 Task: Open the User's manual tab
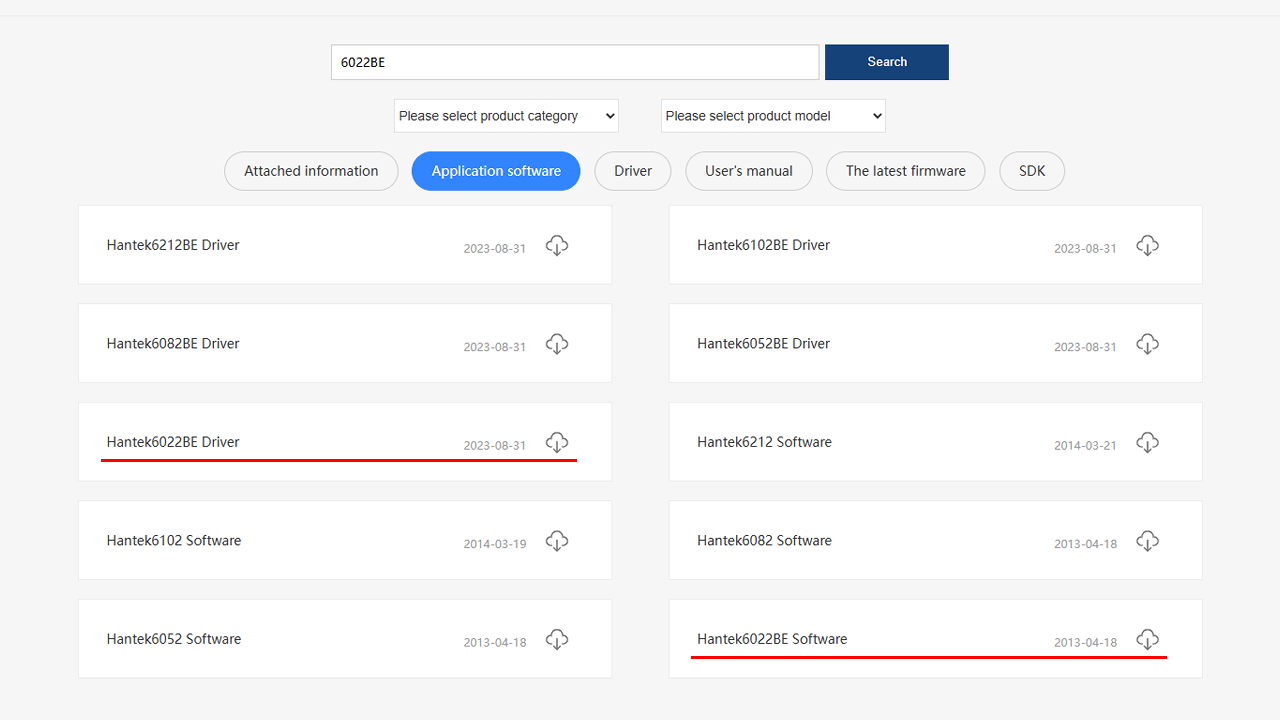749,171
